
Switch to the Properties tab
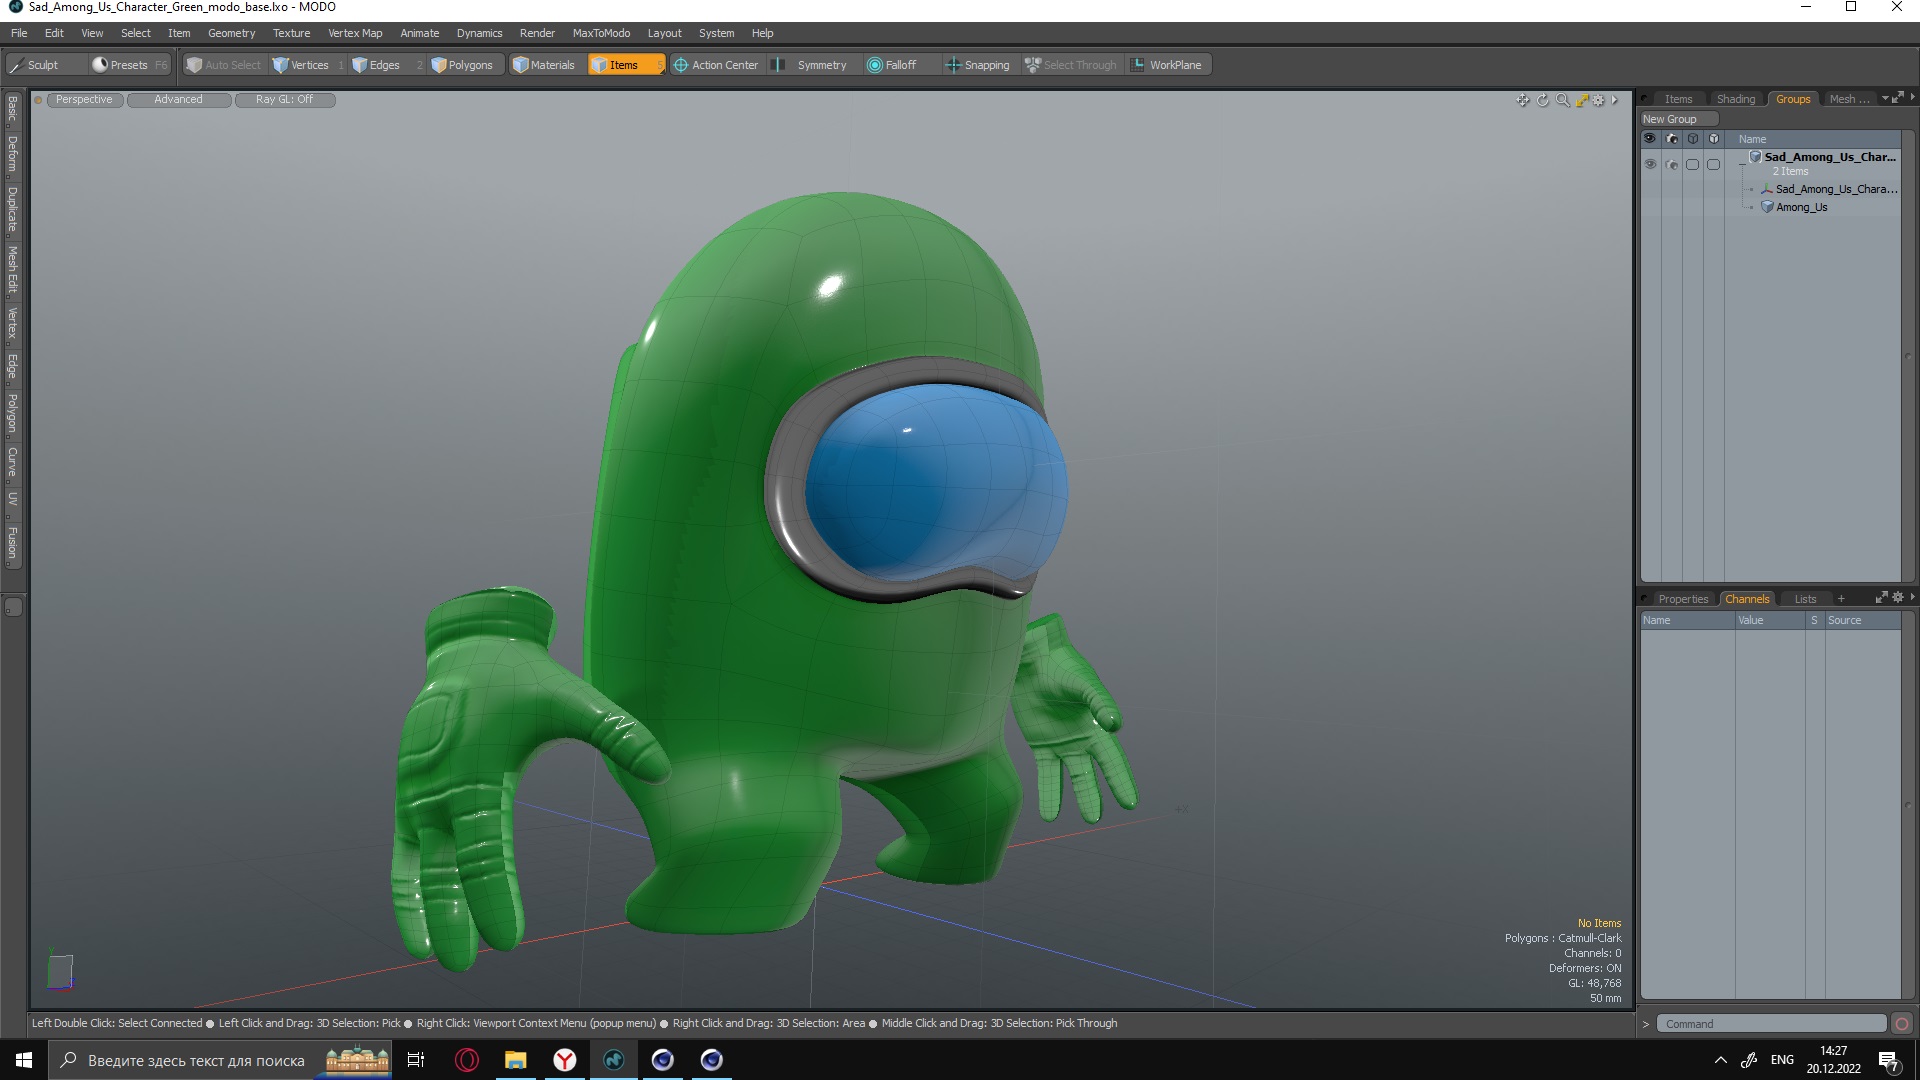[x=1682, y=599]
